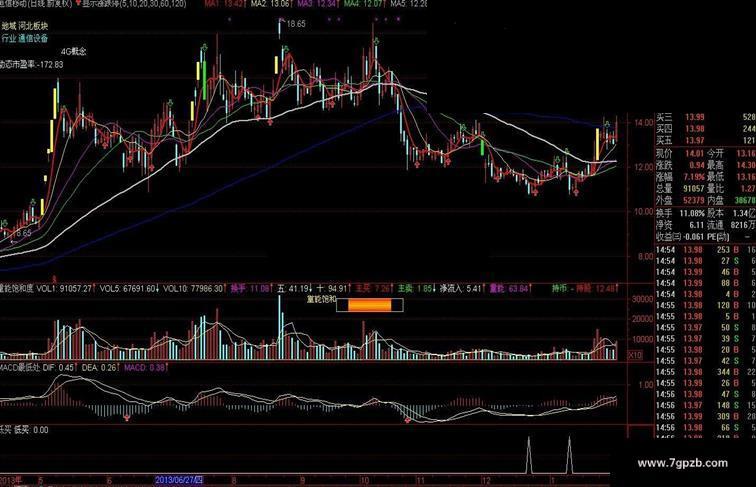Screen dimensions: 756x487
Task: Click the DEA: 0.26 value
Action: (x=100, y=367)
